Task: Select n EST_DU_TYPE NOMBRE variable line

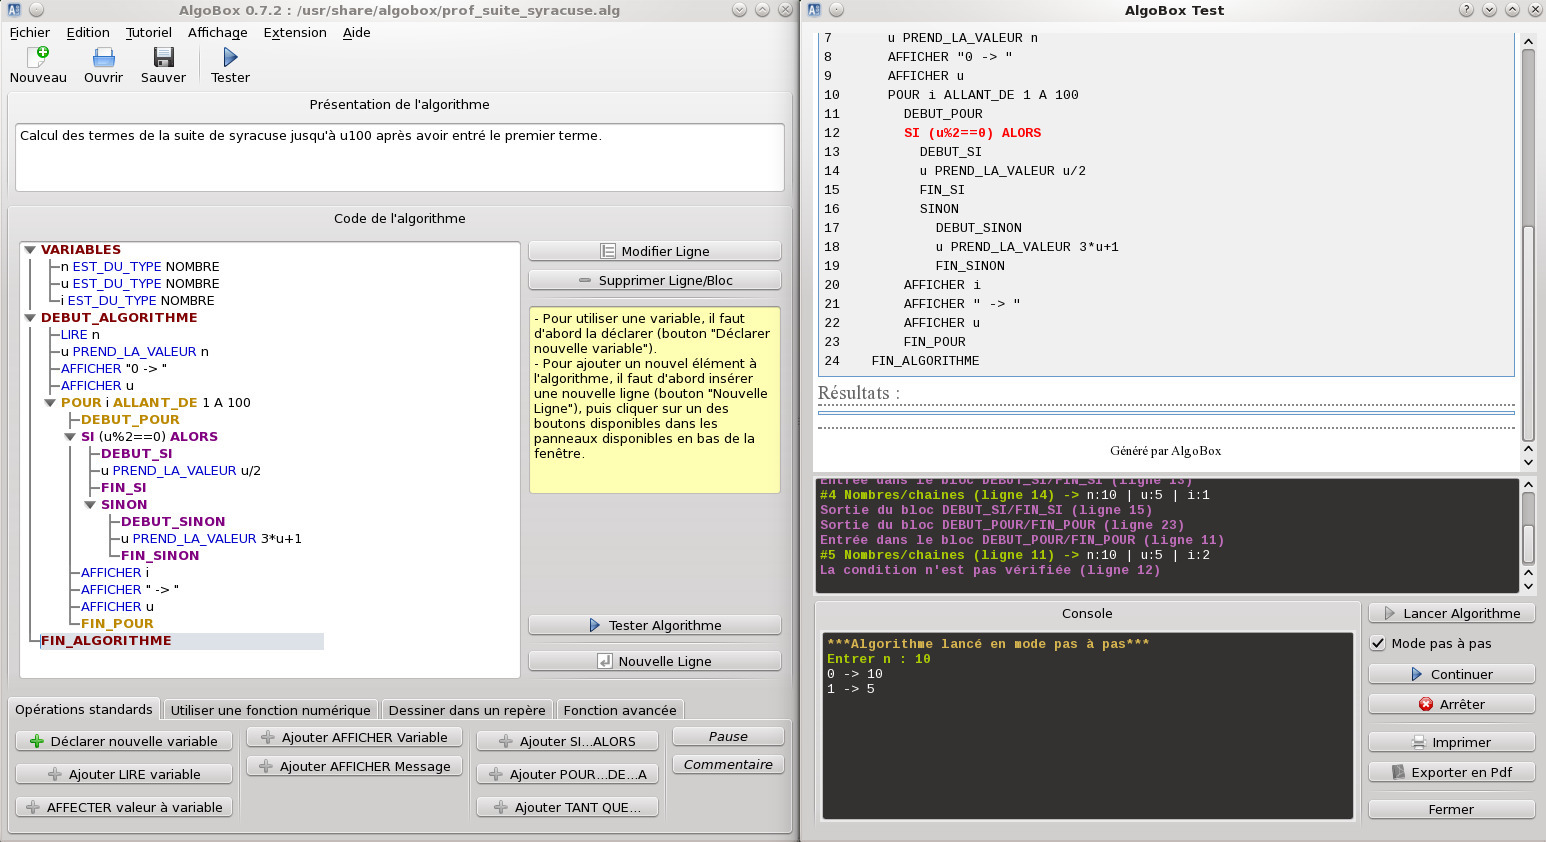Action: [140, 267]
